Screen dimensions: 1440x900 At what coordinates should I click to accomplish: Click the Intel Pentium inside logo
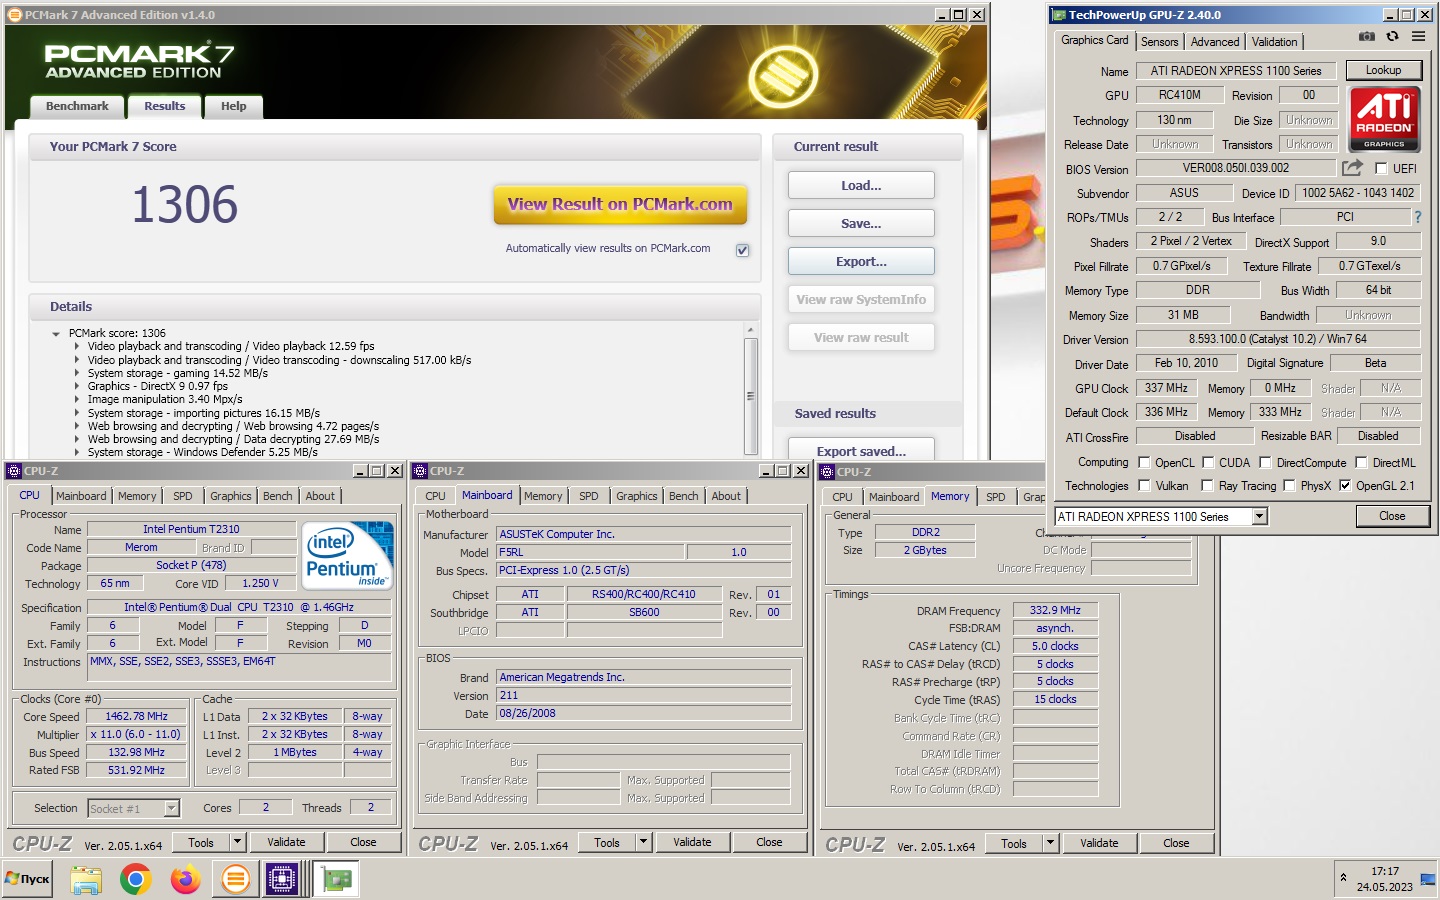[347, 555]
